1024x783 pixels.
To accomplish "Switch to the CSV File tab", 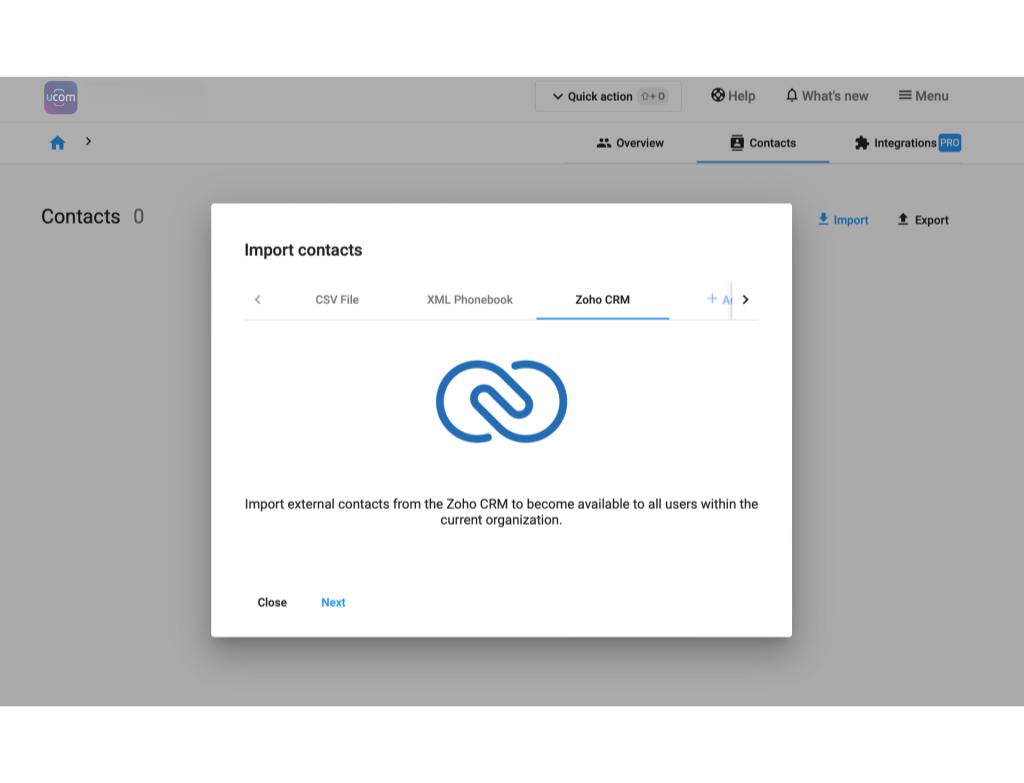I will (337, 300).
